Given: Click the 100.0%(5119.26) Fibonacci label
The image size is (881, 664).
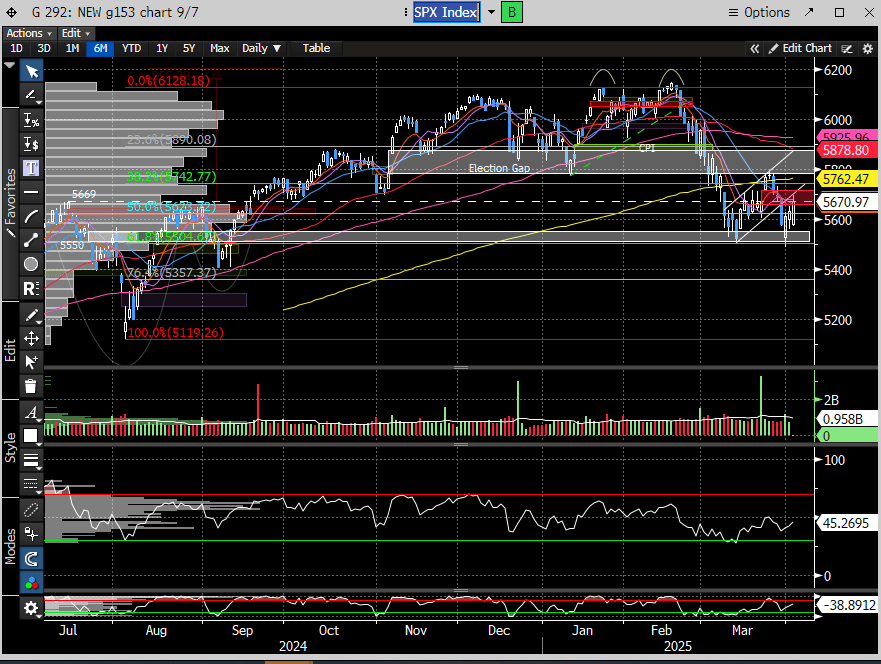Looking at the screenshot, I should [175, 333].
